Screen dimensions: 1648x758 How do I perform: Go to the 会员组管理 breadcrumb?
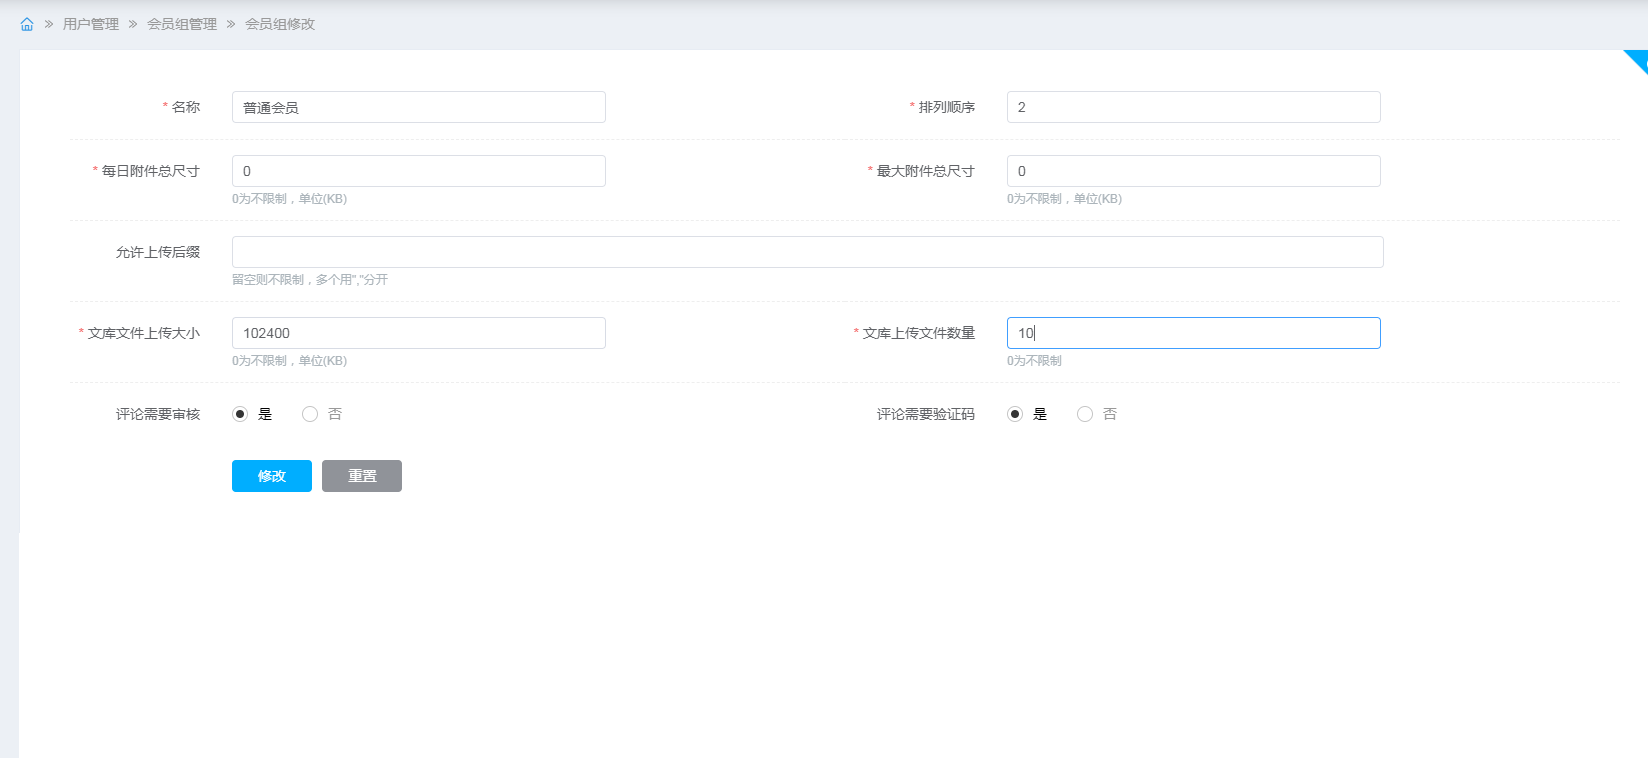tap(182, 24)
